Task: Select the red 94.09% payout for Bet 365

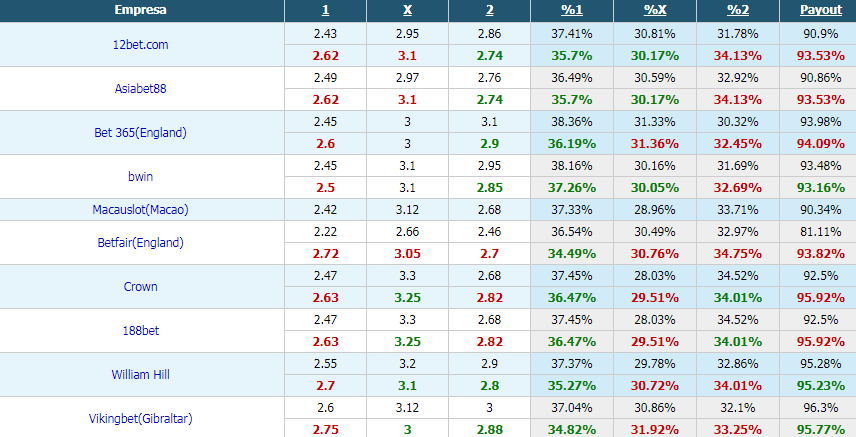Action: pyautogui.click(x=821, y=144)
